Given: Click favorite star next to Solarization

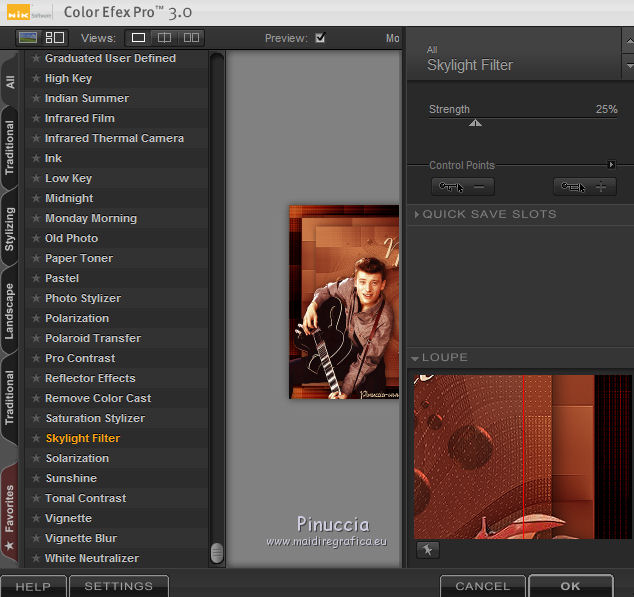Looking at the screenshot, I should (x=36, y=459).
